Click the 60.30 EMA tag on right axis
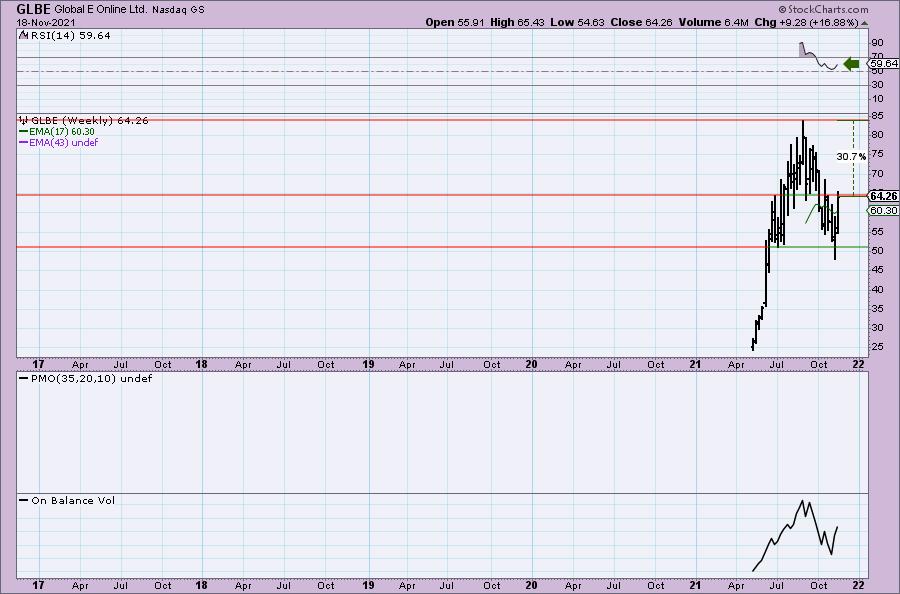The width and height of the screenshot is (900, 594). (883, 211)
